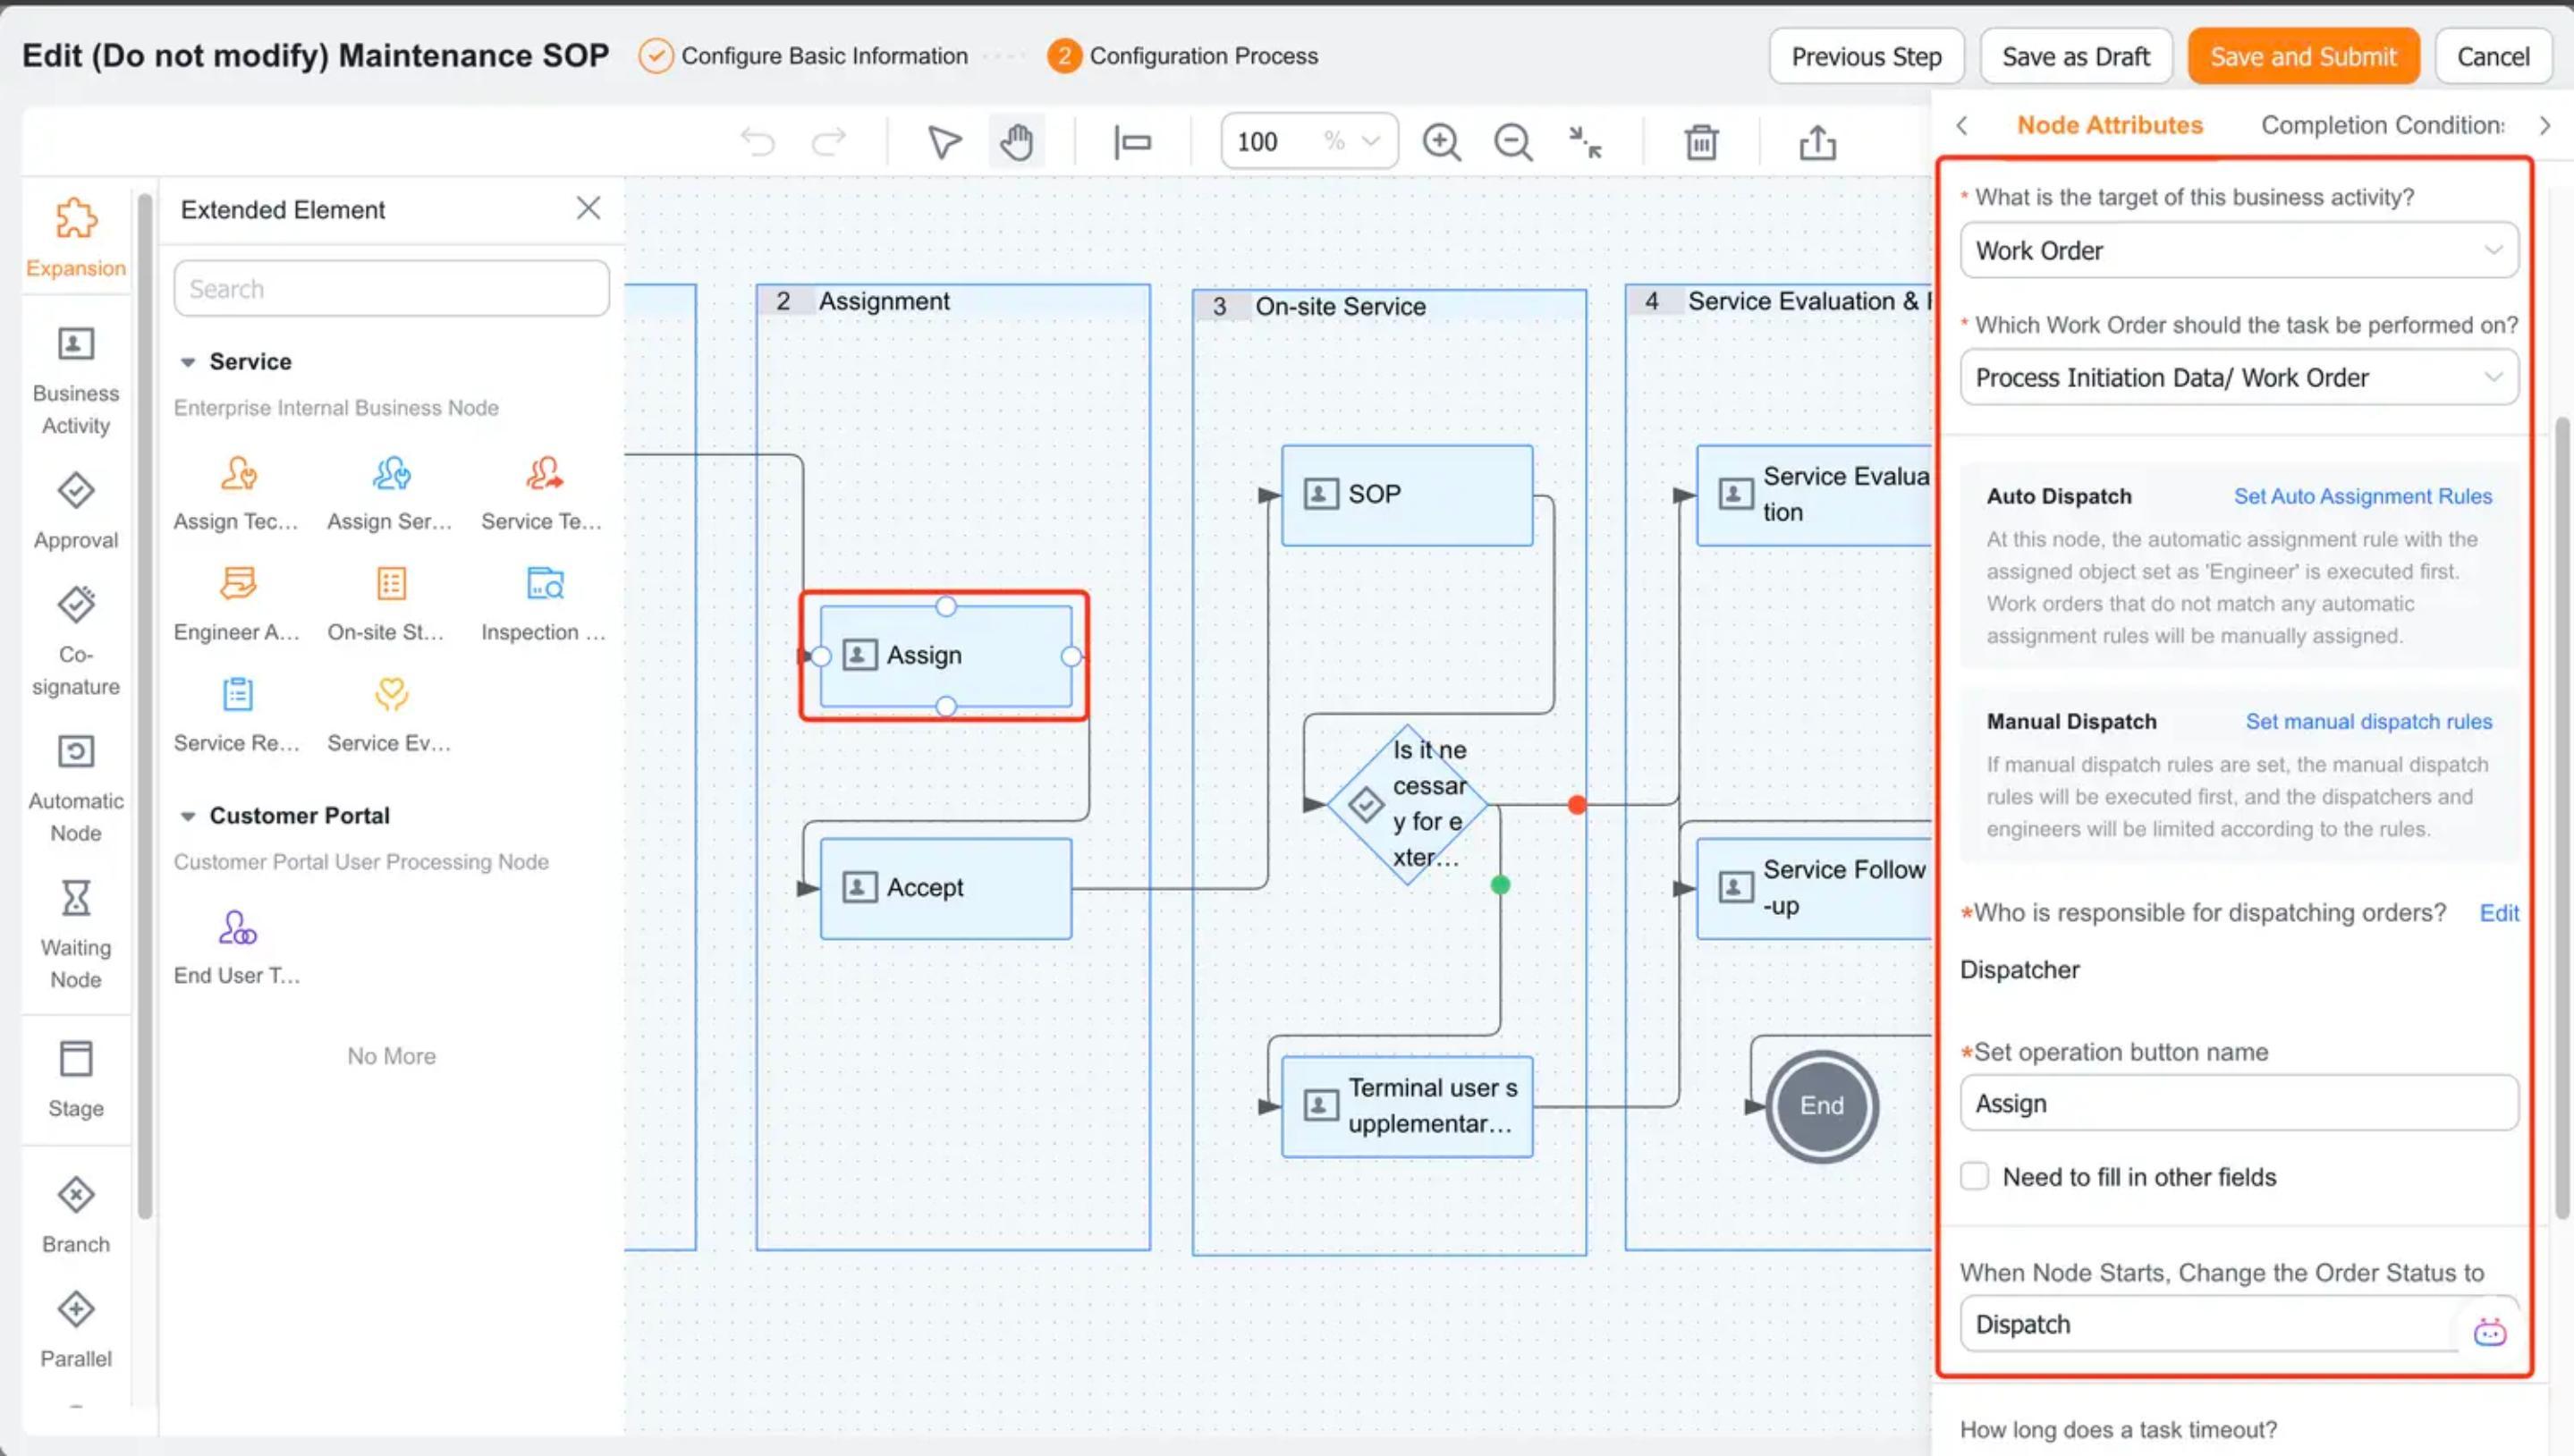Select the Assign node on canvas

coord(945,655)
